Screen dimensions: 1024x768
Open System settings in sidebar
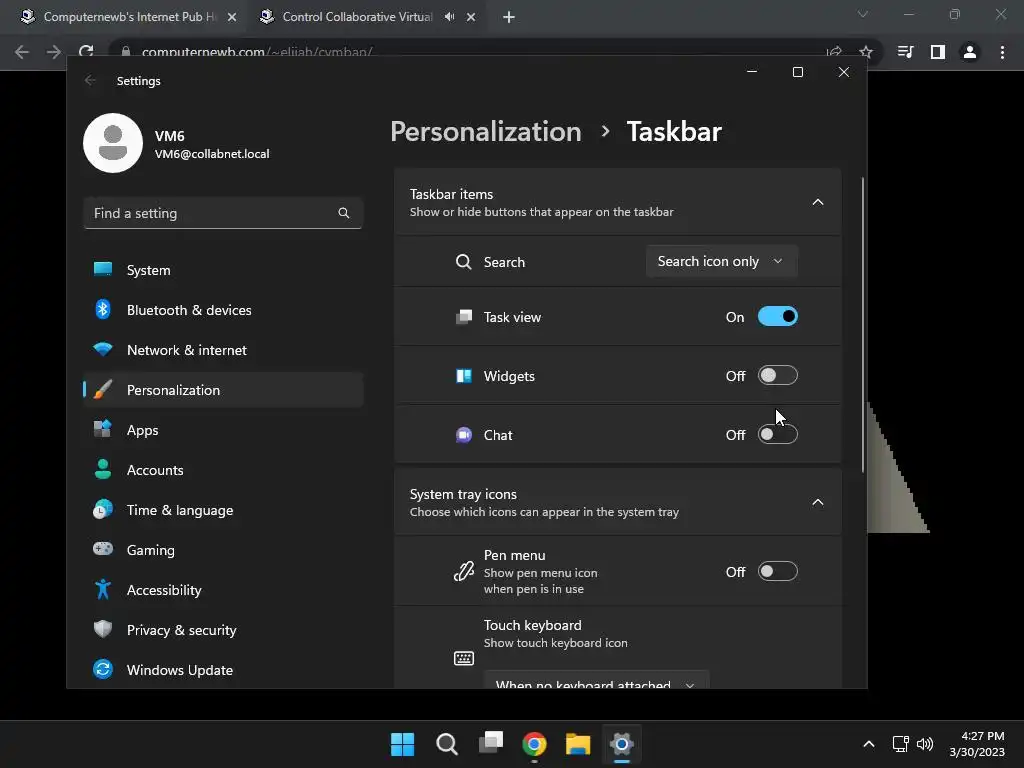pos(223,270)
